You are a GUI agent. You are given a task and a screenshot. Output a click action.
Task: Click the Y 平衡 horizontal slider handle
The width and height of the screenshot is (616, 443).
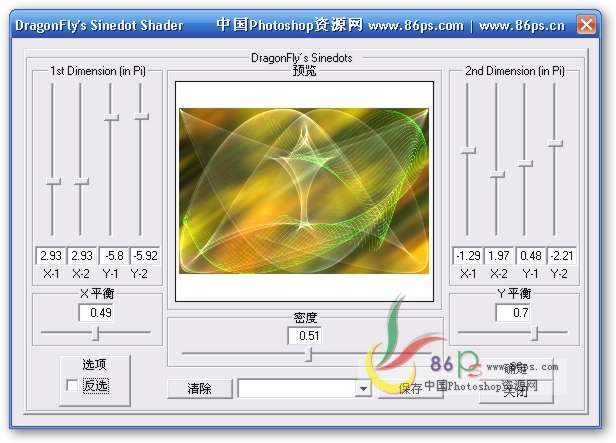pyautogui.click(x=534, y=333)
